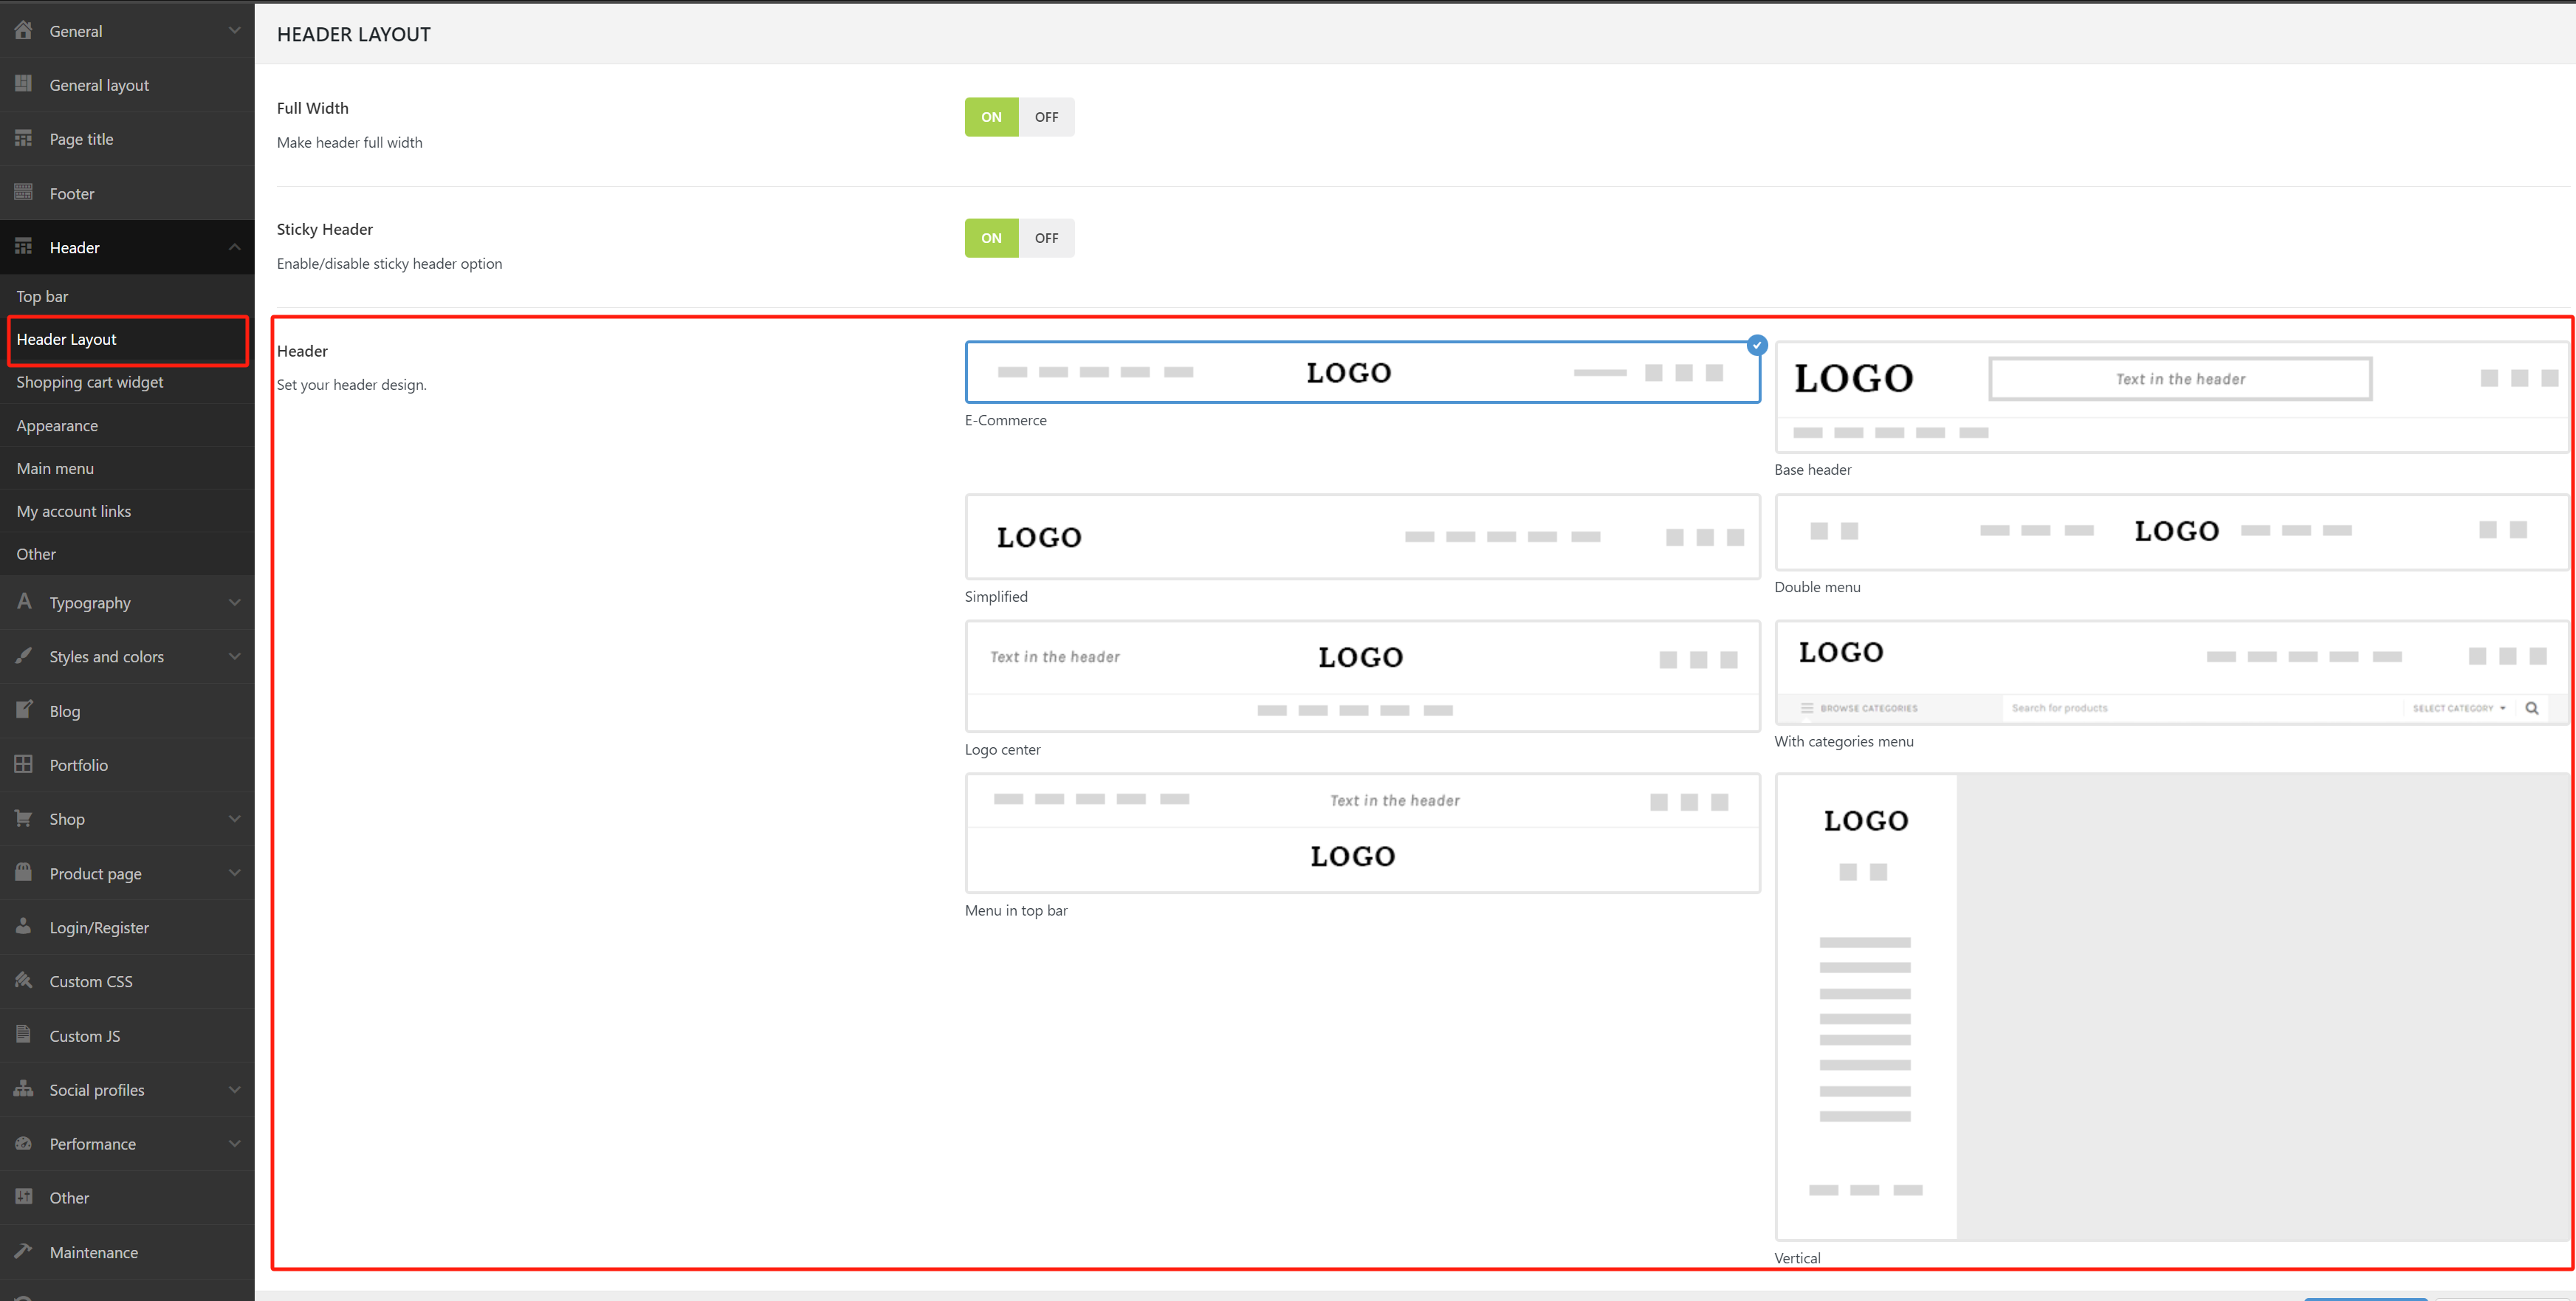This screenshot has height=1301, width=2576.
Task: Open General layout settings
Action: [x=99, y=85]
